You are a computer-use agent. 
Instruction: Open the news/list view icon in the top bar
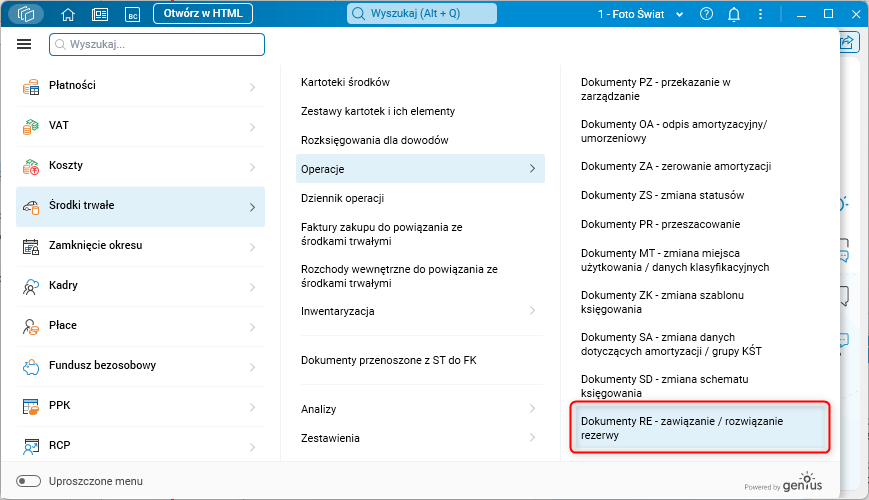100,14
